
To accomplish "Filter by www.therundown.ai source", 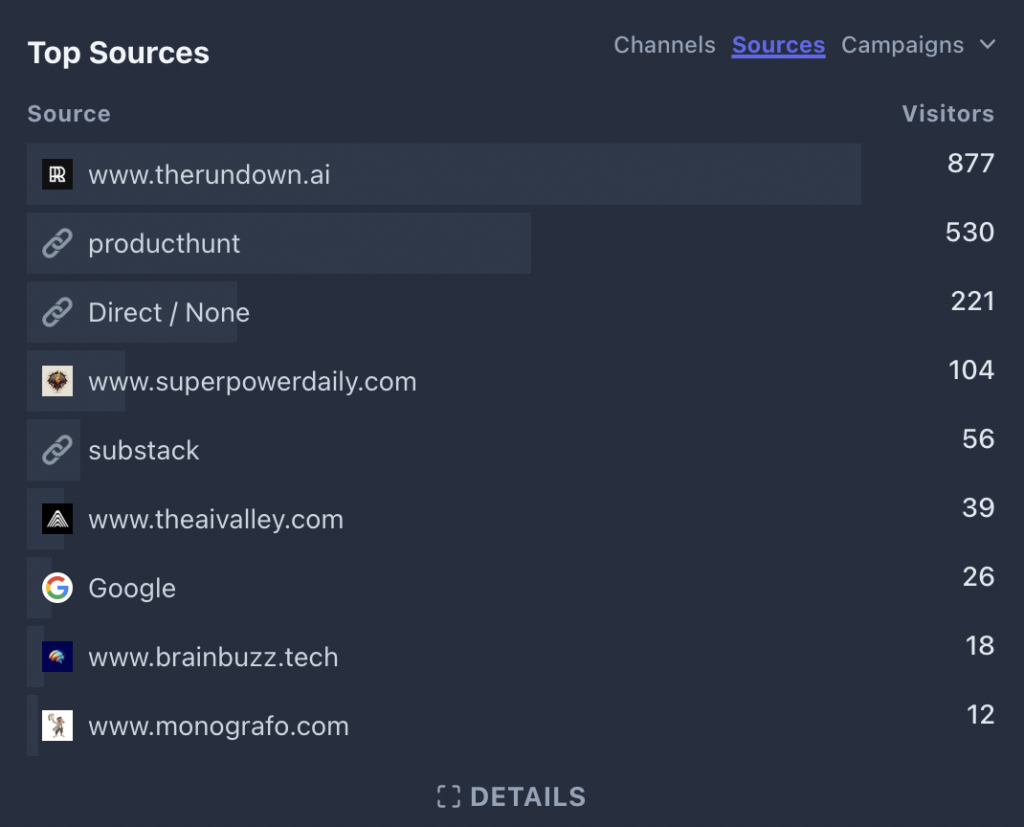I will [x=209, y=175].
